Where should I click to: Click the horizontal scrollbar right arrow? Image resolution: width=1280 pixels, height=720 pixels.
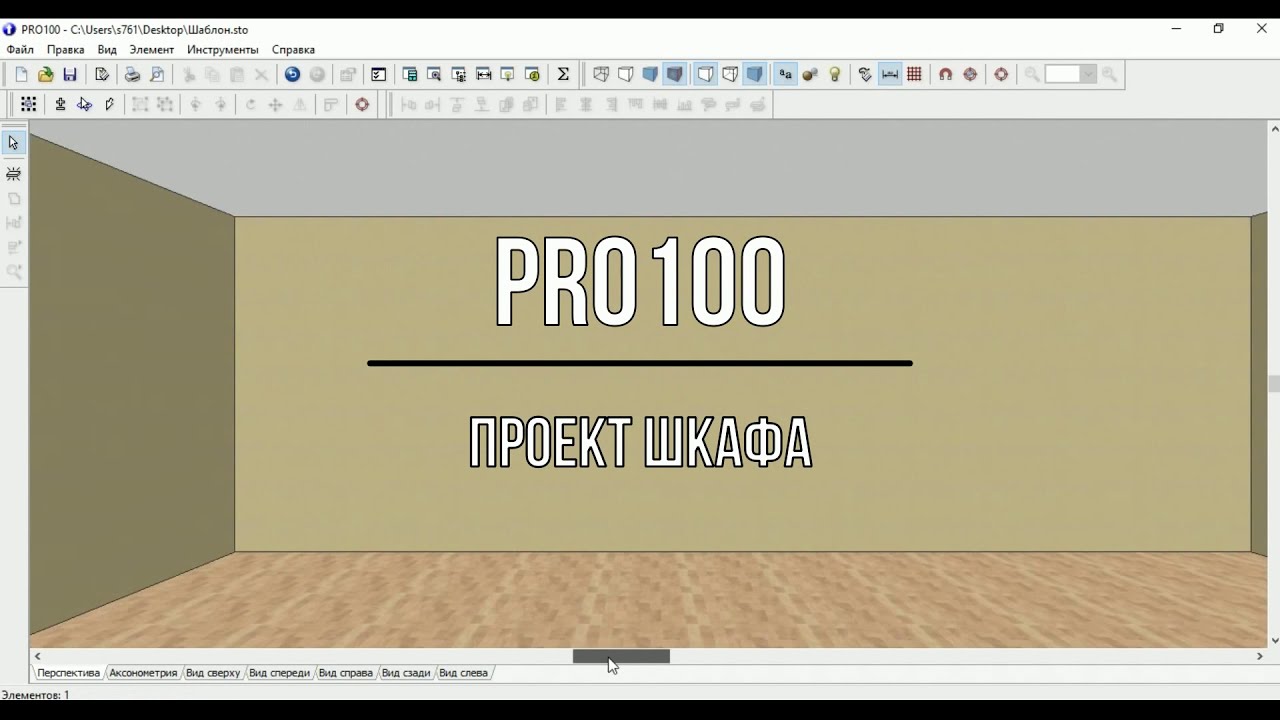pos(1259,656)
